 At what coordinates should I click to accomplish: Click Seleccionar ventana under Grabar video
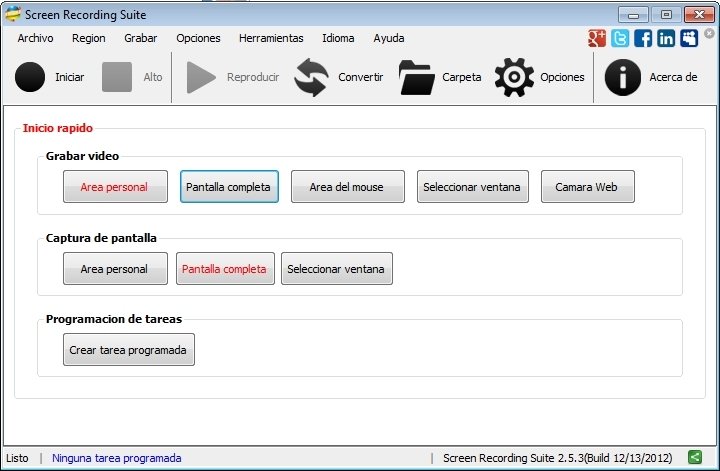(472, 186)
